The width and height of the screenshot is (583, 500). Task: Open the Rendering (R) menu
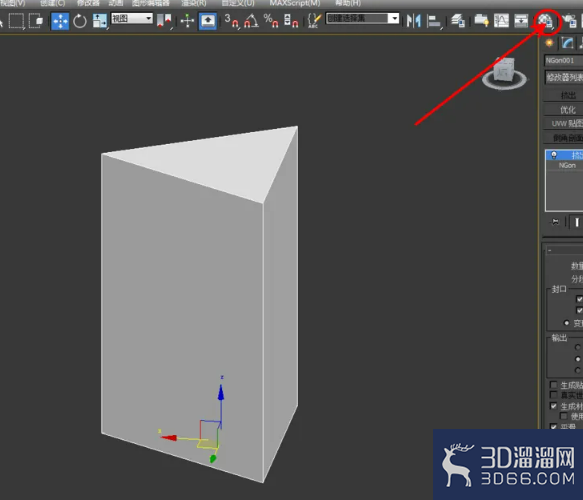point(194,3)
